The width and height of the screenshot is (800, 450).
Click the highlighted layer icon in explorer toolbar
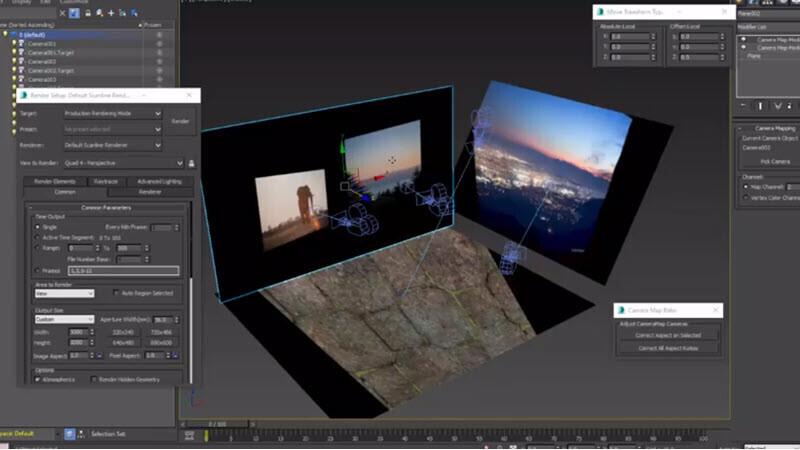click(x=75, y=14)
